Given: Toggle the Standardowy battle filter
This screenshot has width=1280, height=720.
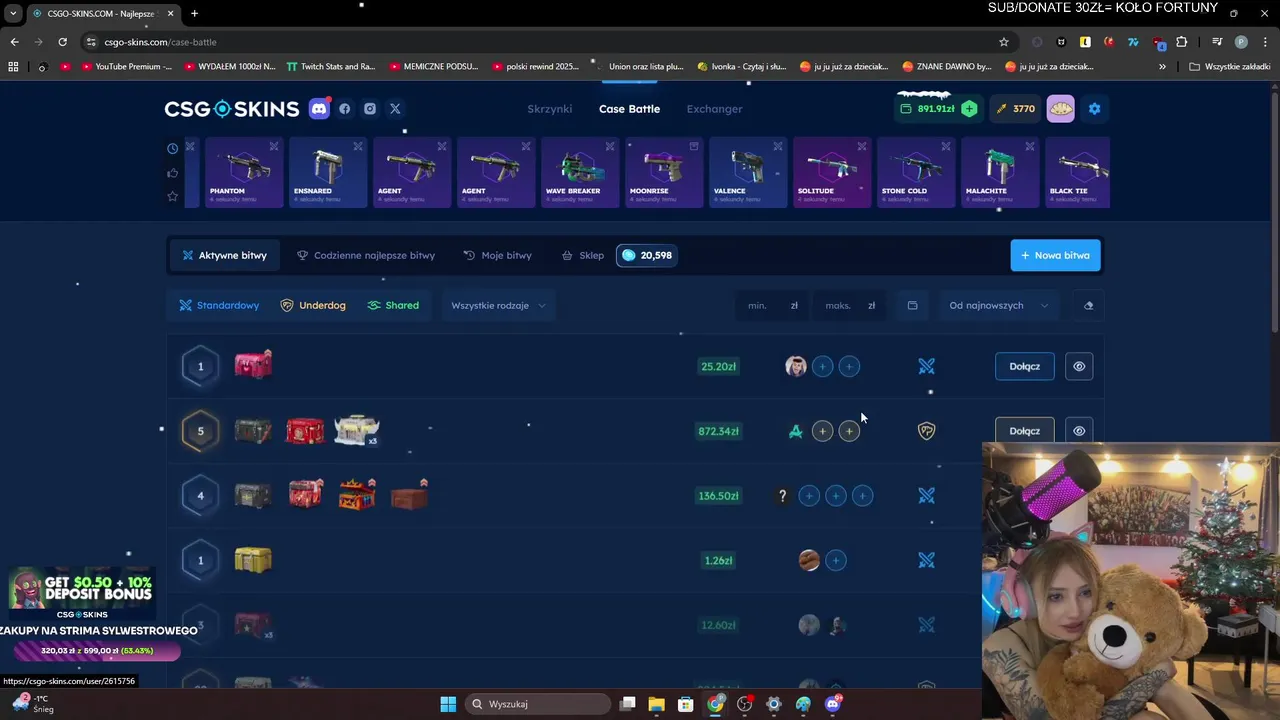Looking at the screenshot, I should coord(219,306).
